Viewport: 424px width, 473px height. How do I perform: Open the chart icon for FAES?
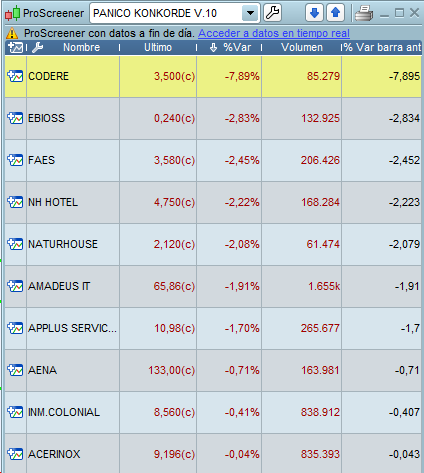(15, 160)
